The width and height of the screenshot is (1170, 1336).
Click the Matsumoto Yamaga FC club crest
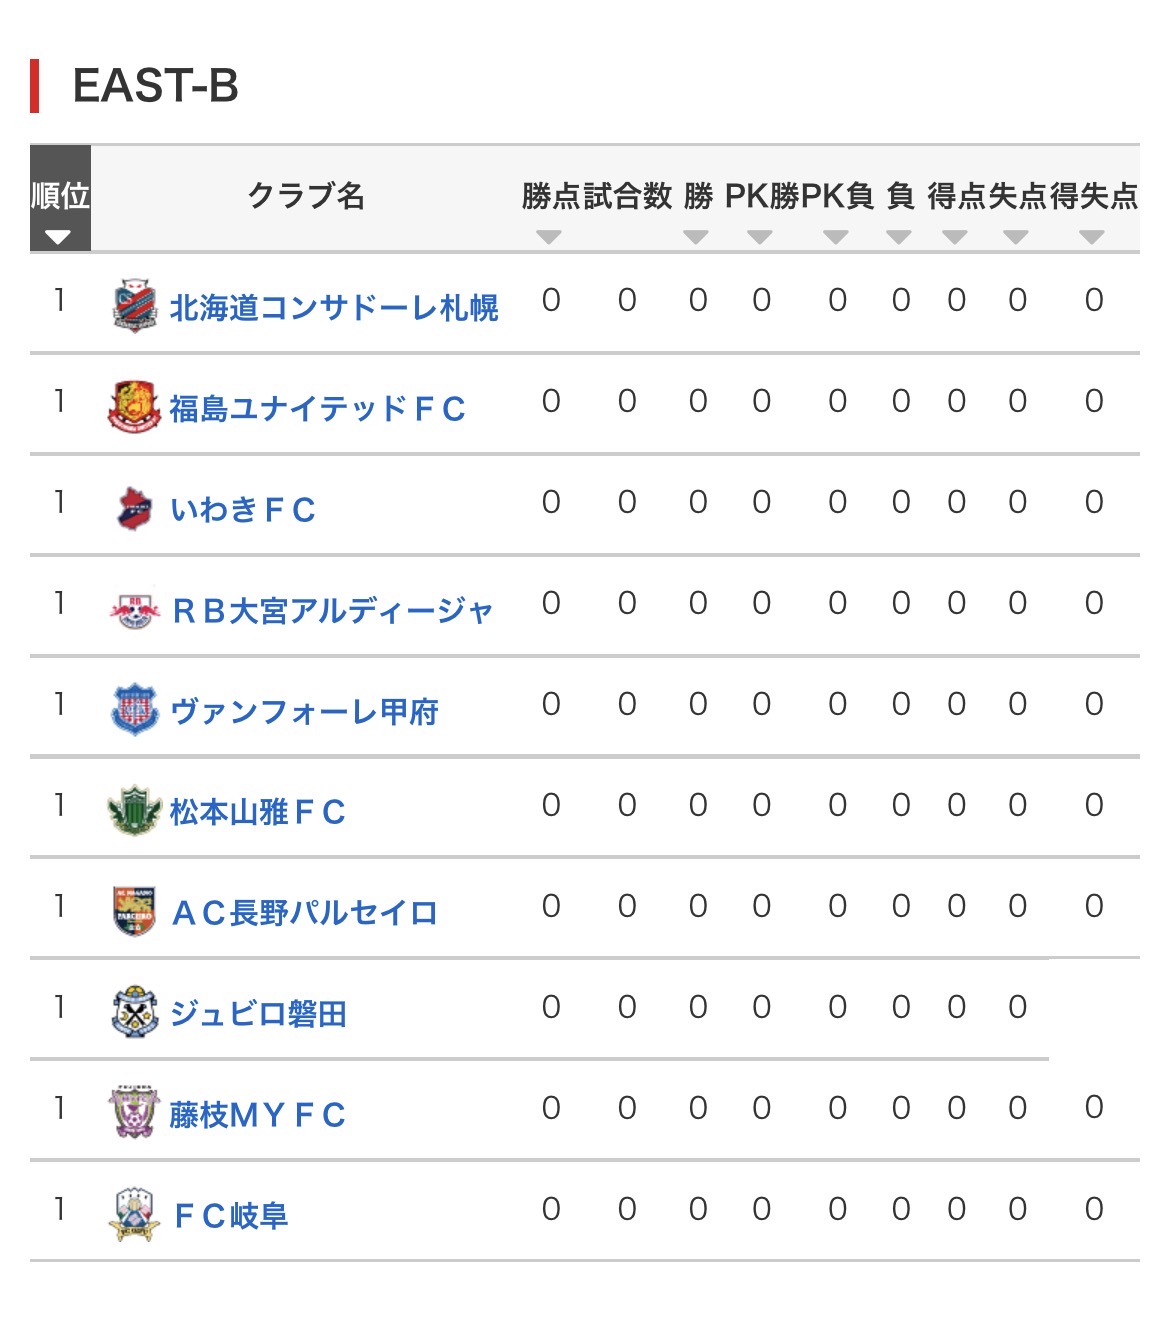(134, 811)
